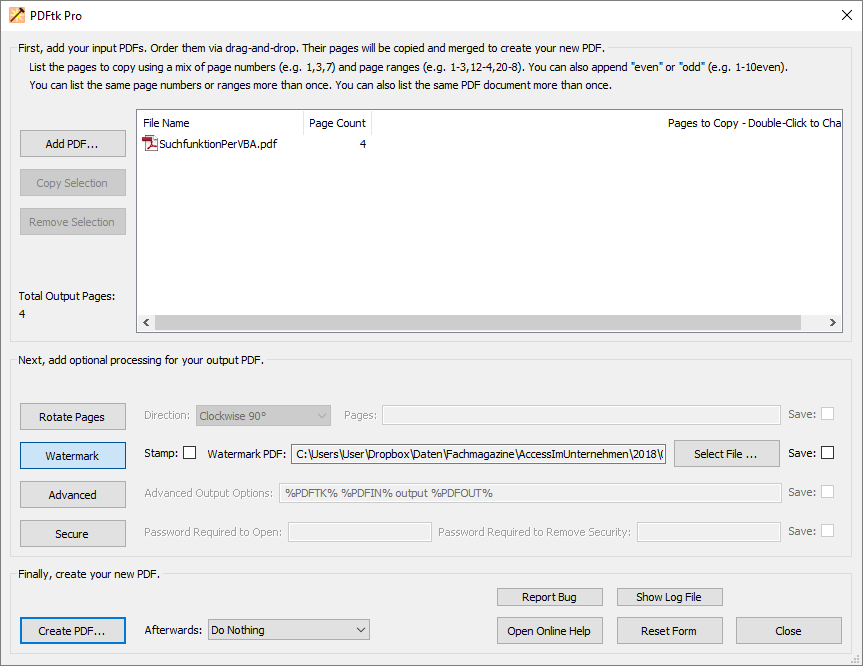Screen dimensions: 863x666
Task: Click Open Online Help button
Action: 550,631
